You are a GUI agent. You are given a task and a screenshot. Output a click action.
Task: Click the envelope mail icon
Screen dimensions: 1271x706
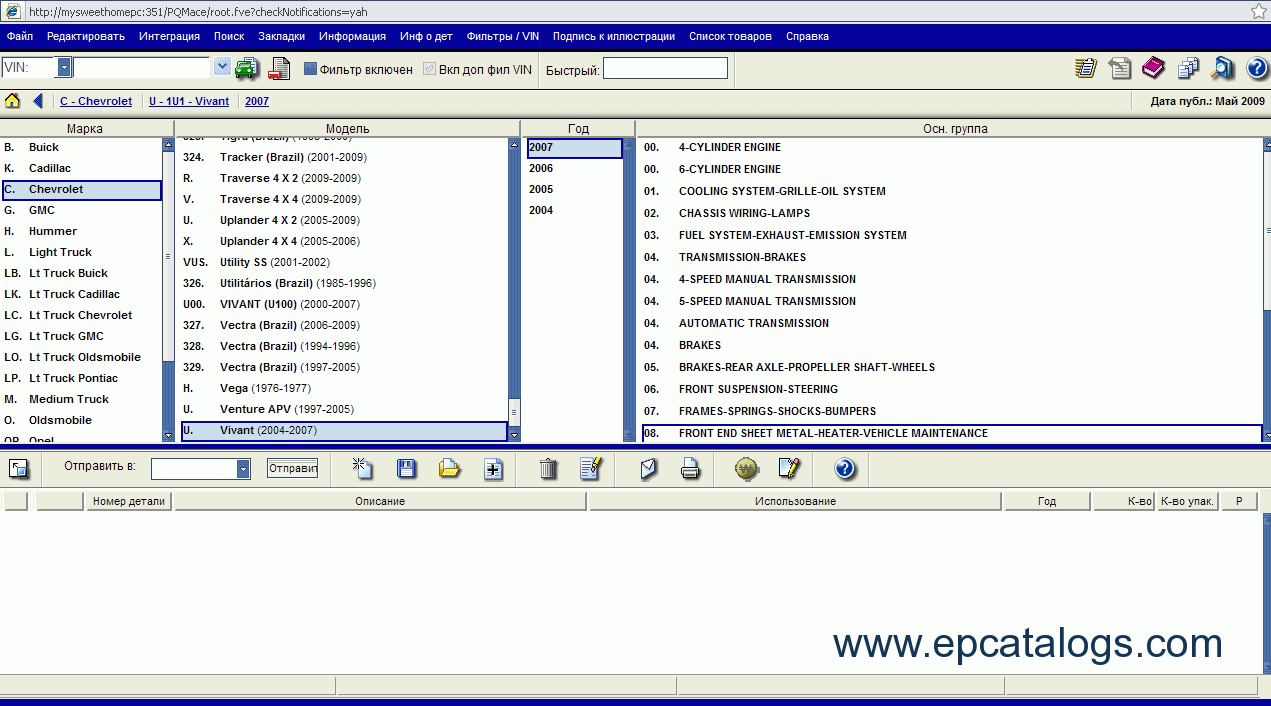point(649,468)
